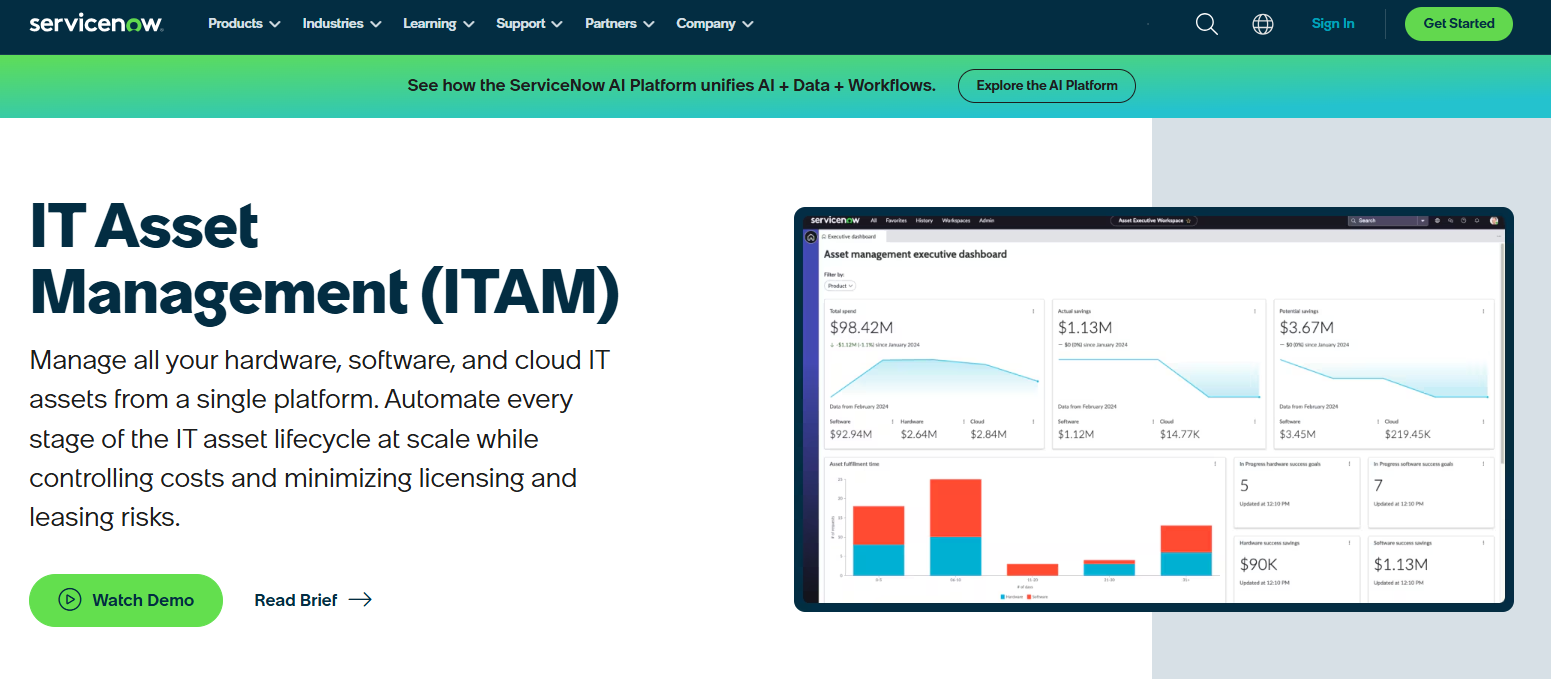Viewport: 1551px width, 679px height.
Task: Select the Executive dashboard tab
Action: pyautogui.click(x=851, y=237)
